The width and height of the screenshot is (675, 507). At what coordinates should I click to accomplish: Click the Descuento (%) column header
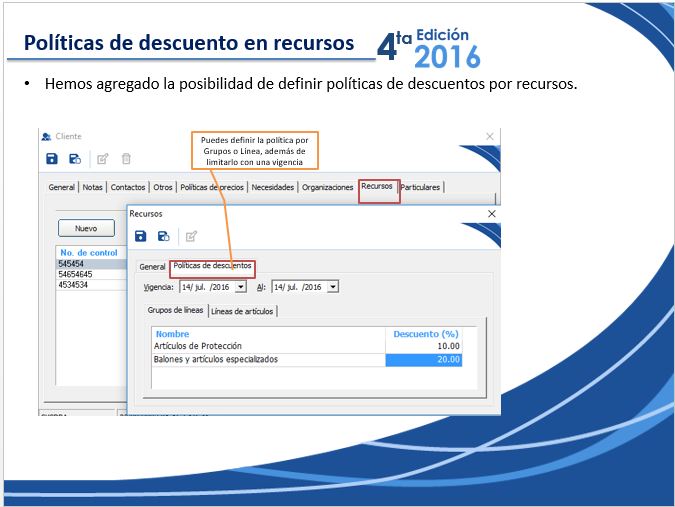point(426,334)
